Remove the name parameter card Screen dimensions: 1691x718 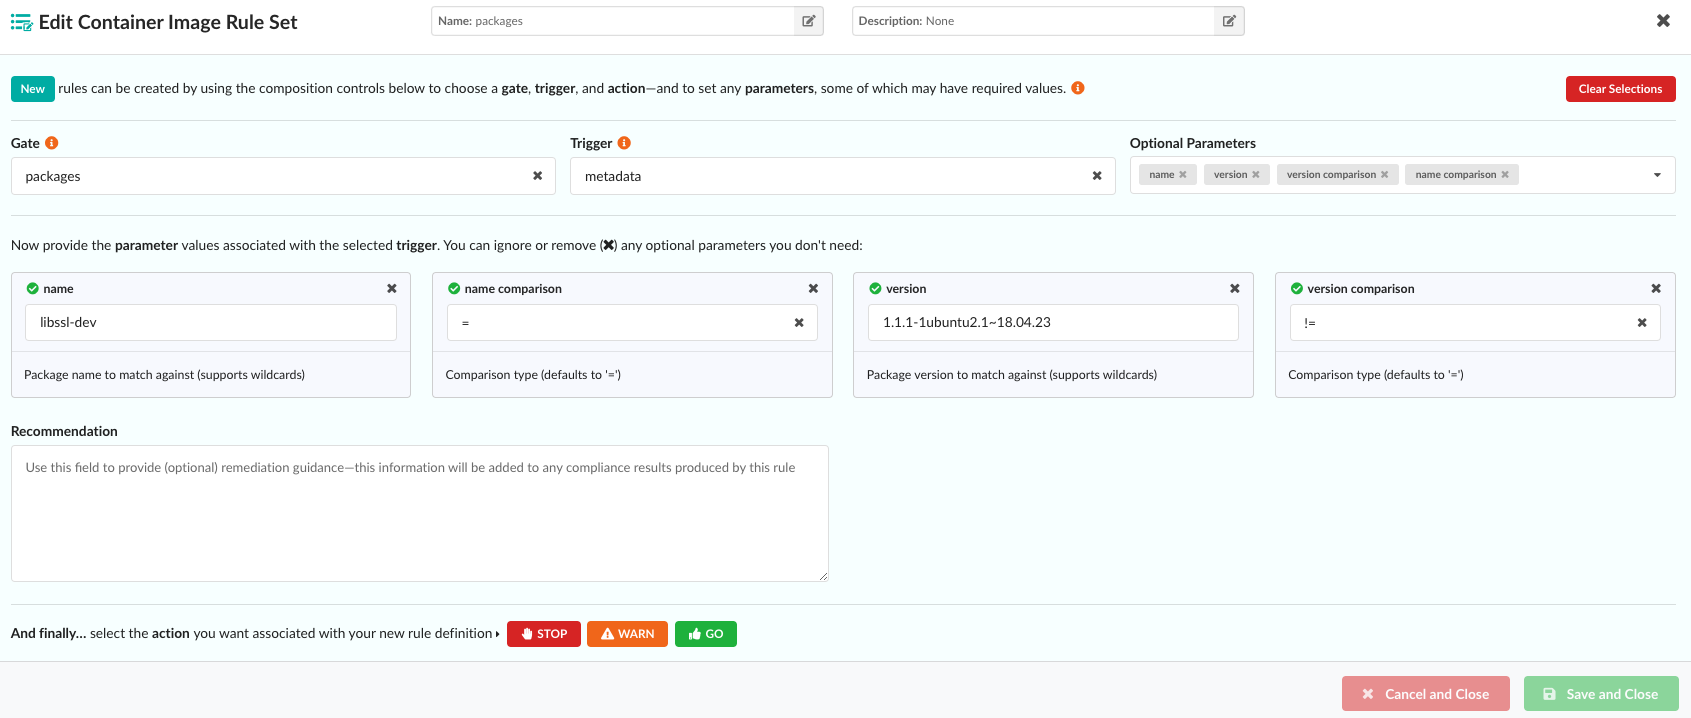[392, 289]
